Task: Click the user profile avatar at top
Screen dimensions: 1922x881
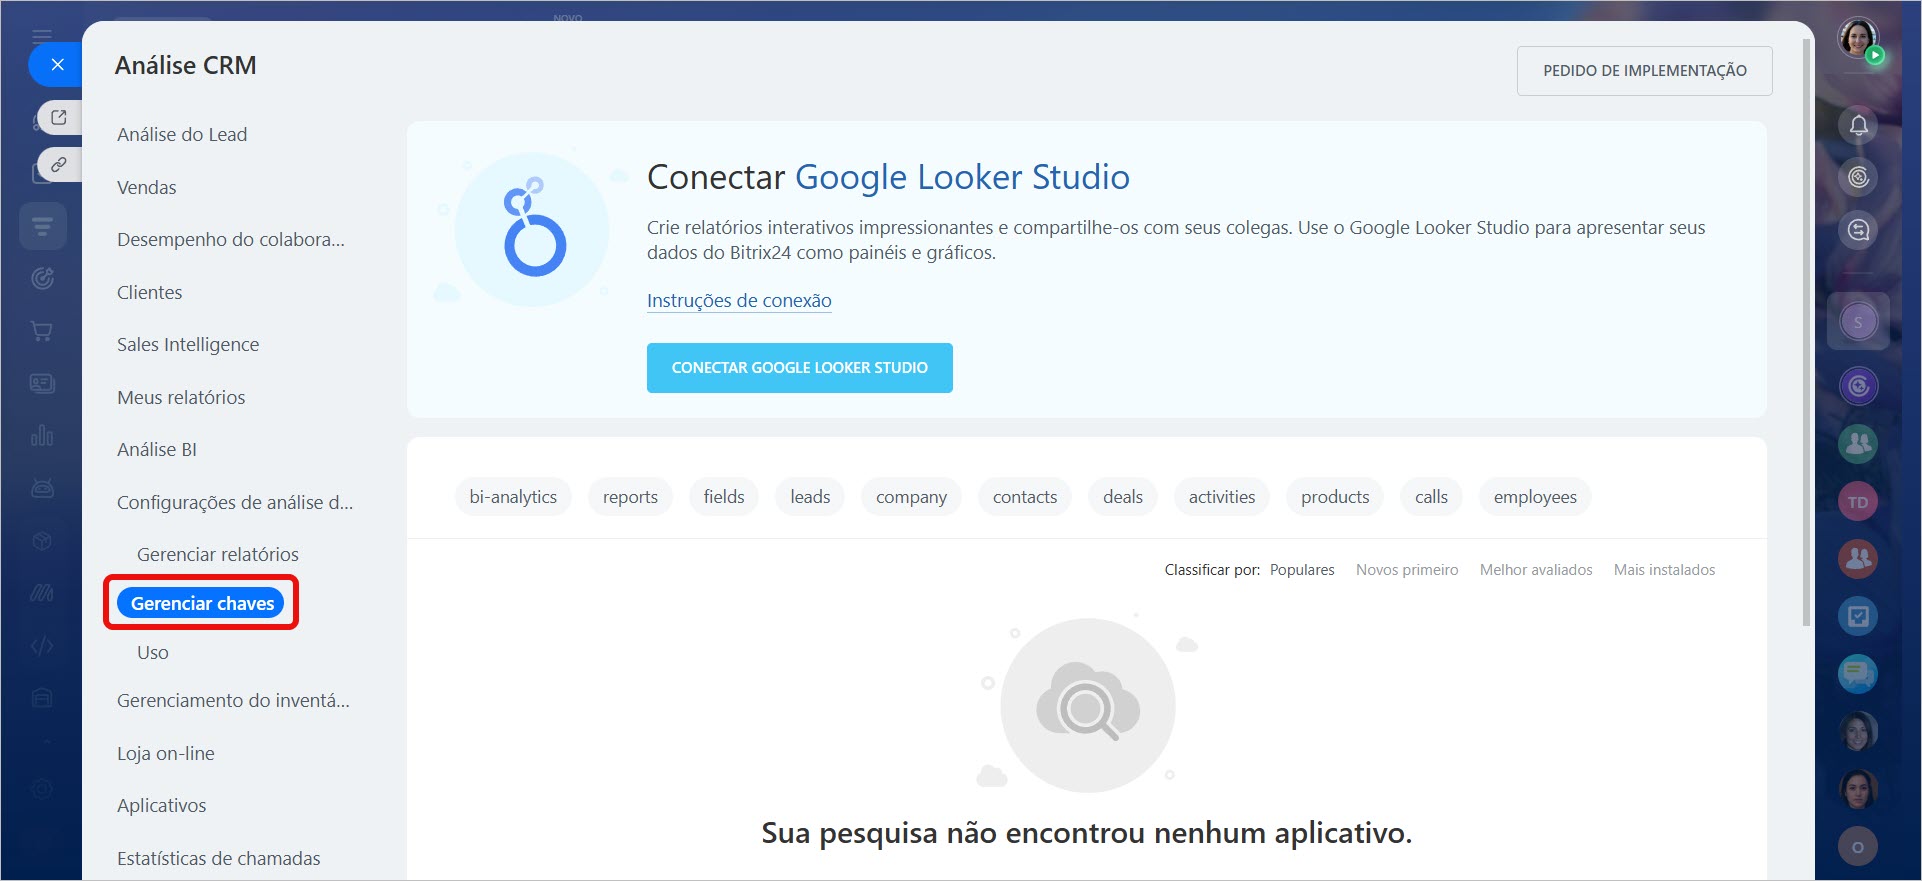Action: (x=1858, y=39)
